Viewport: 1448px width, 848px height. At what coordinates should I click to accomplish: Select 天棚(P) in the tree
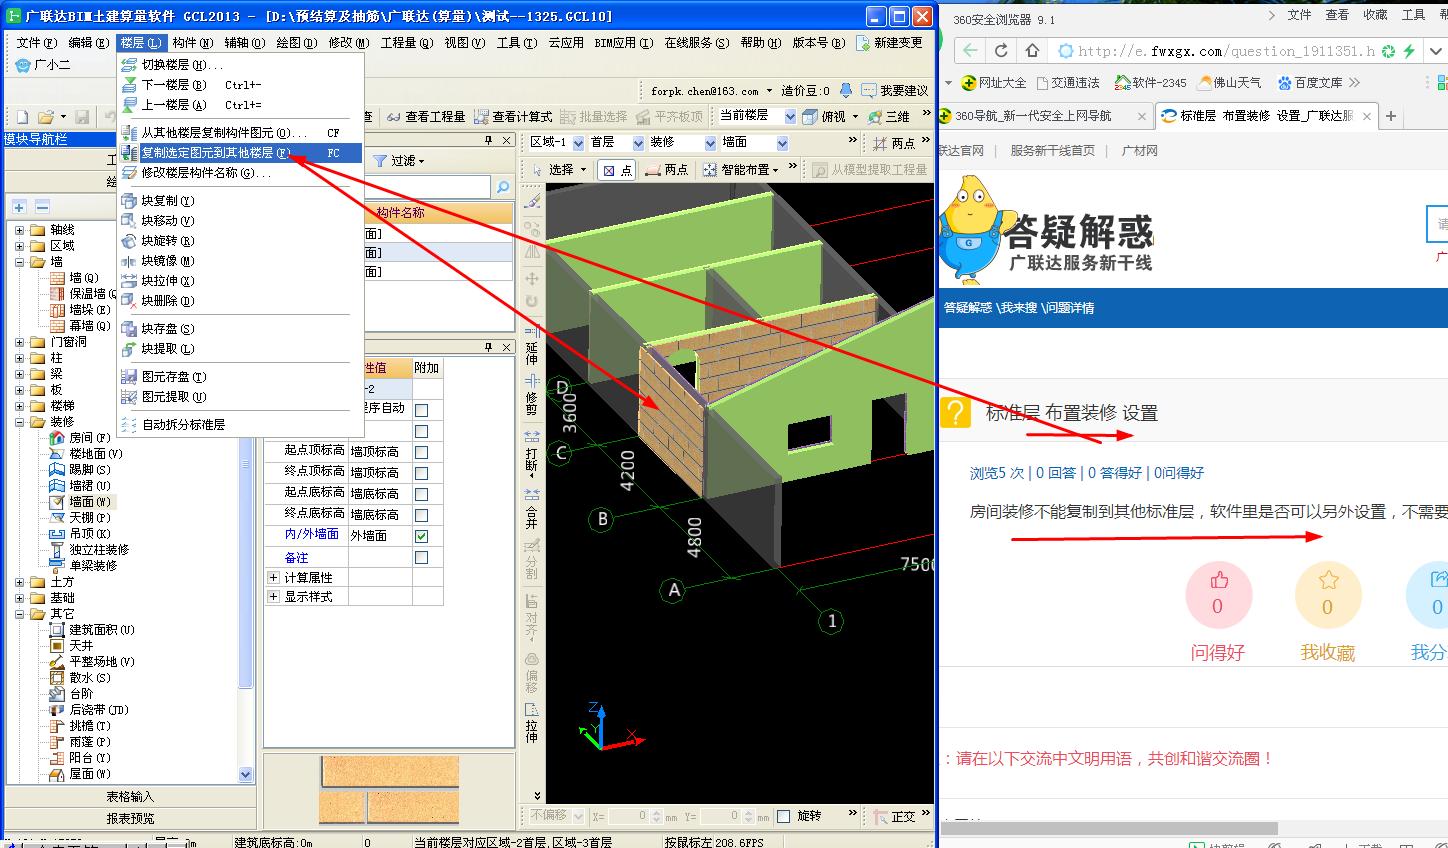(81, 518)
